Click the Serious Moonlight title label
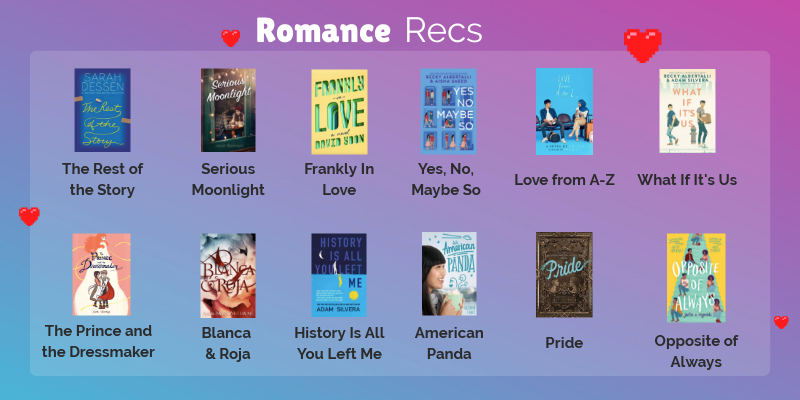Image resolution: width=800 pixels, height=400 pixels. [228, 179]
